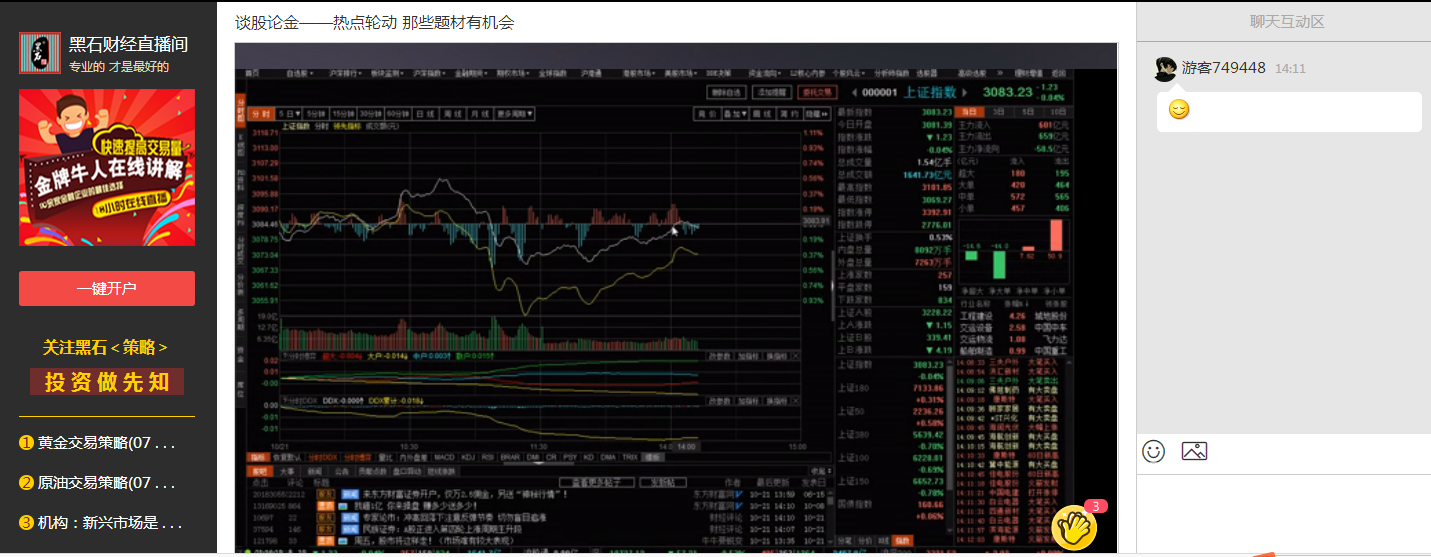Viewport: 1431px width, 557px height.
Task: Select the 10日 fund flow tab
Action: 1059,112
